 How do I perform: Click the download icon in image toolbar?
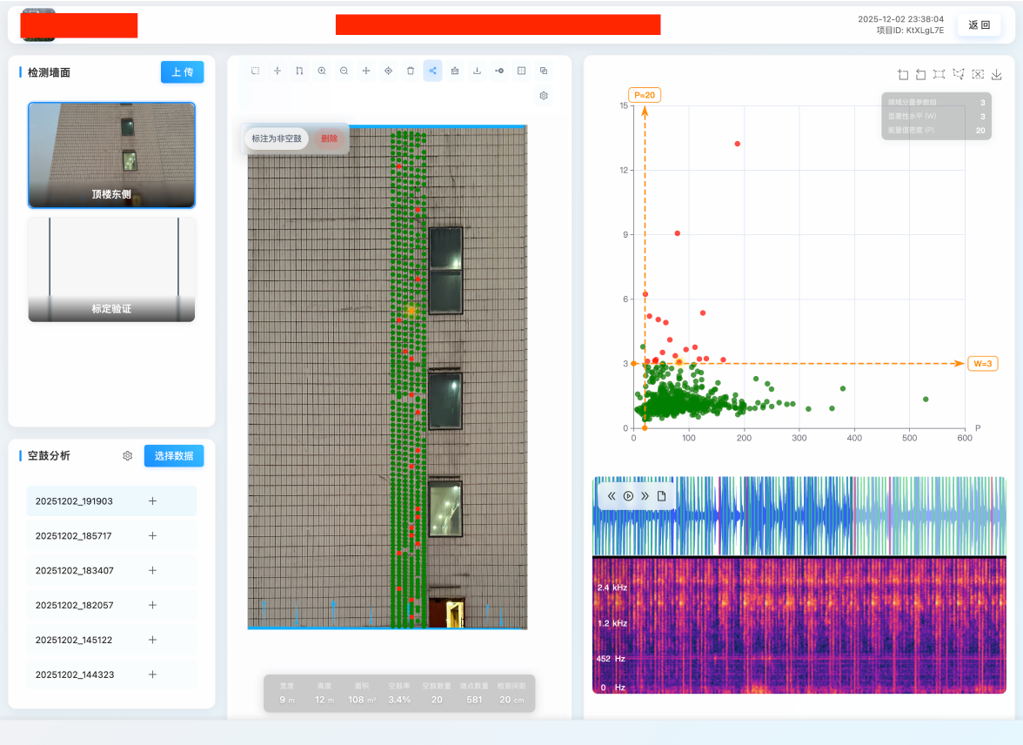click(x=477, y=71)
